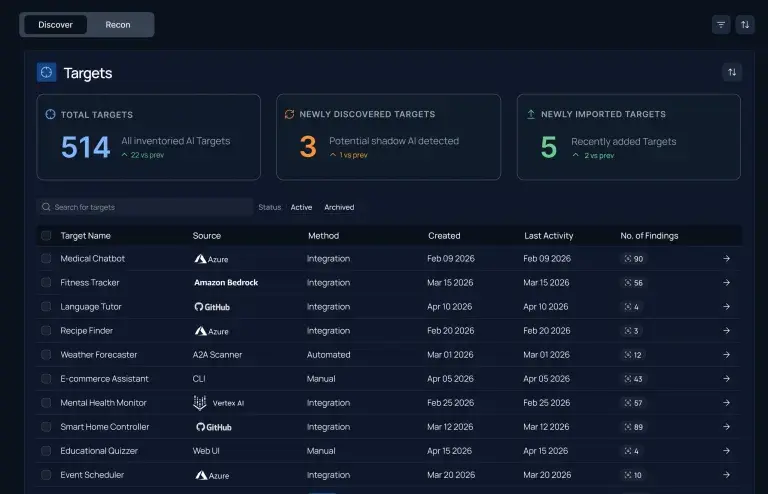Click the sort icon in Targets header
768x494 pixels.
pos(732,72)
